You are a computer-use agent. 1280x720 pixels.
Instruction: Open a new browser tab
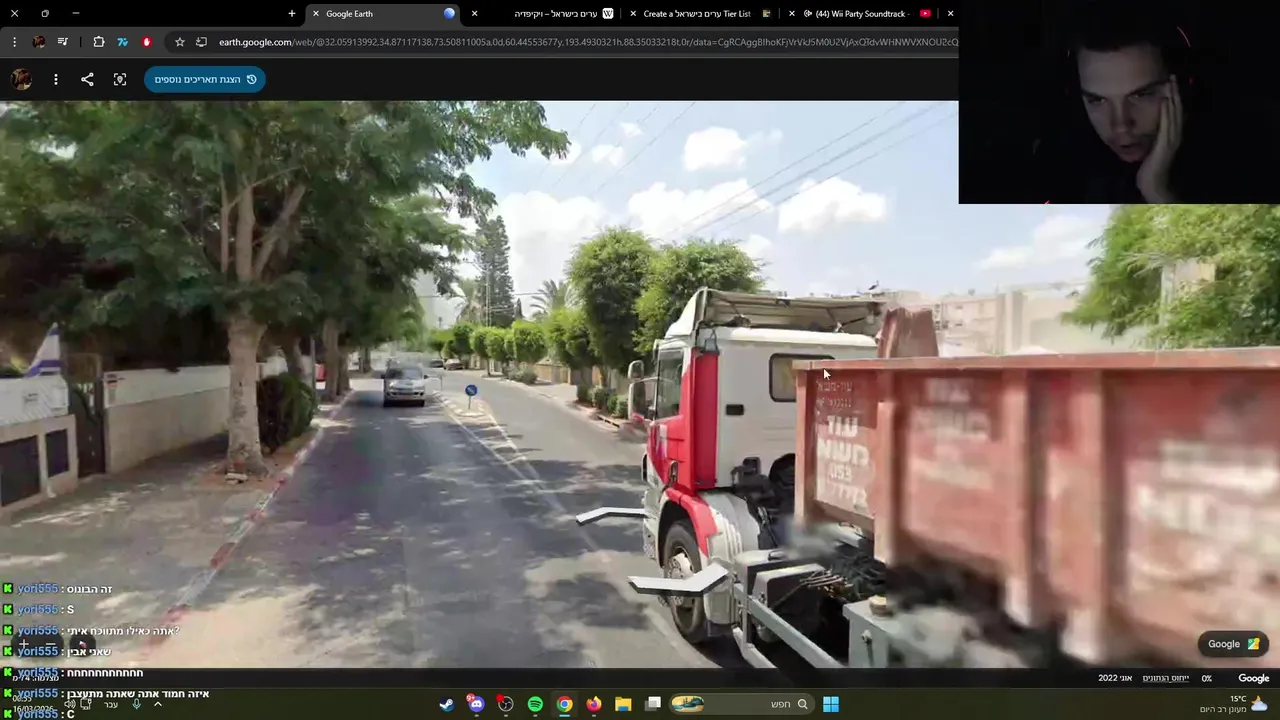(x=292, y=13)
